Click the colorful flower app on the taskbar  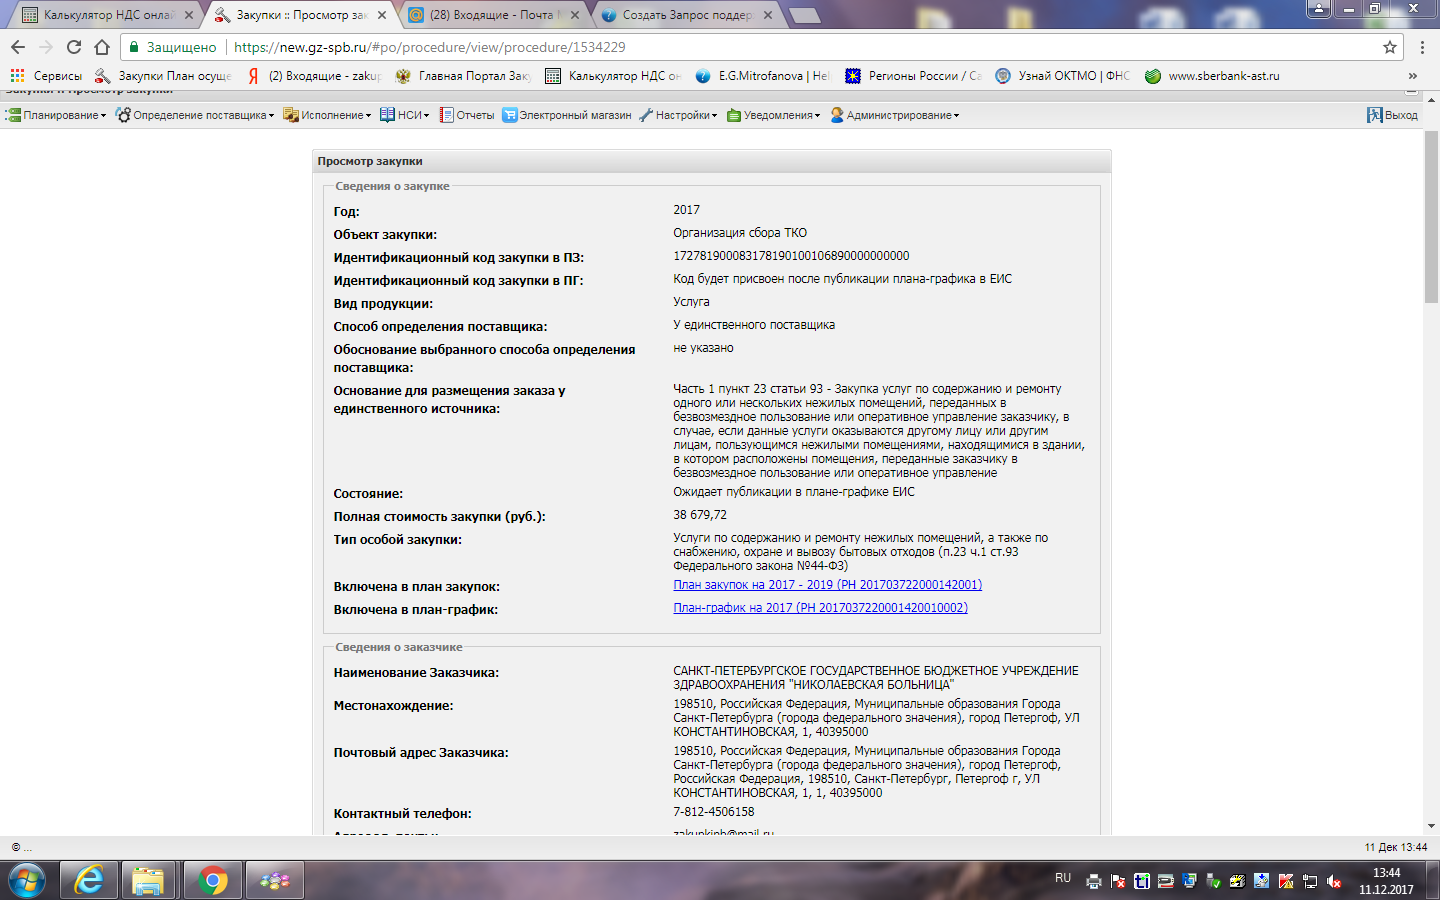click(x=274, y=881)
